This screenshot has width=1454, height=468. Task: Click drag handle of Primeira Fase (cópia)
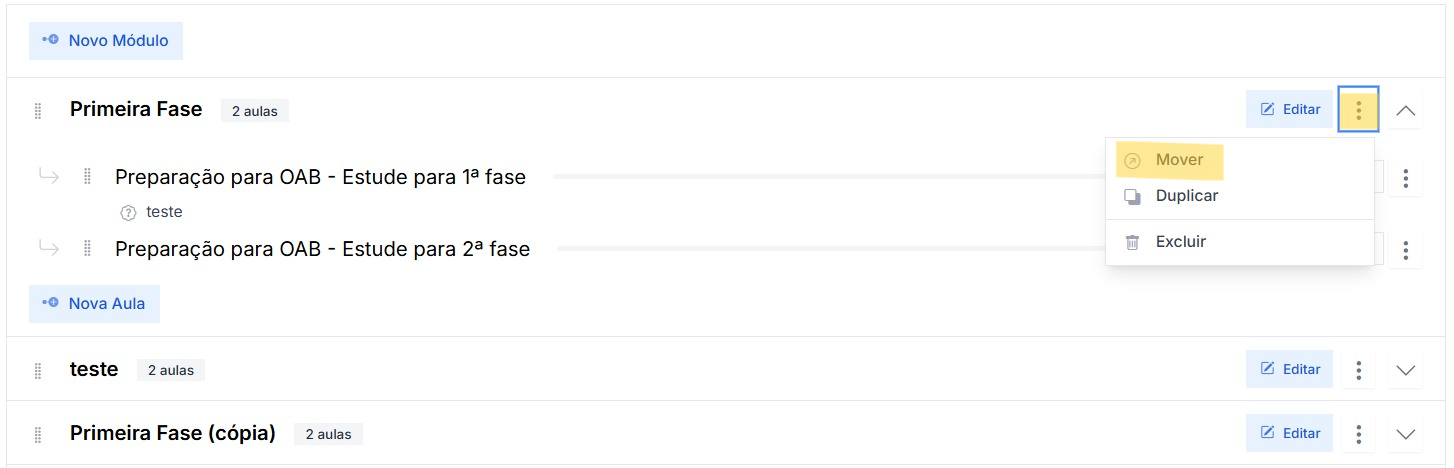[38, 434]
